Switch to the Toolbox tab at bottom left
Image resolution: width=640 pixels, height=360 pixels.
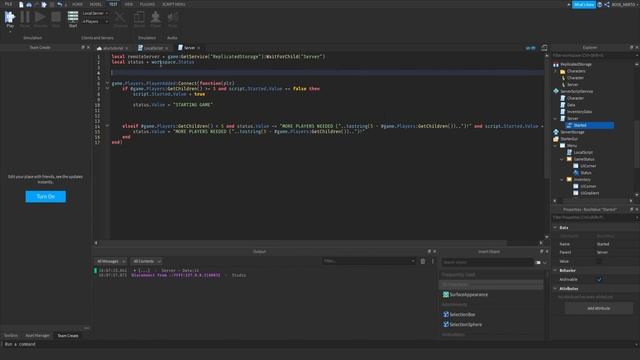[11, 336]
